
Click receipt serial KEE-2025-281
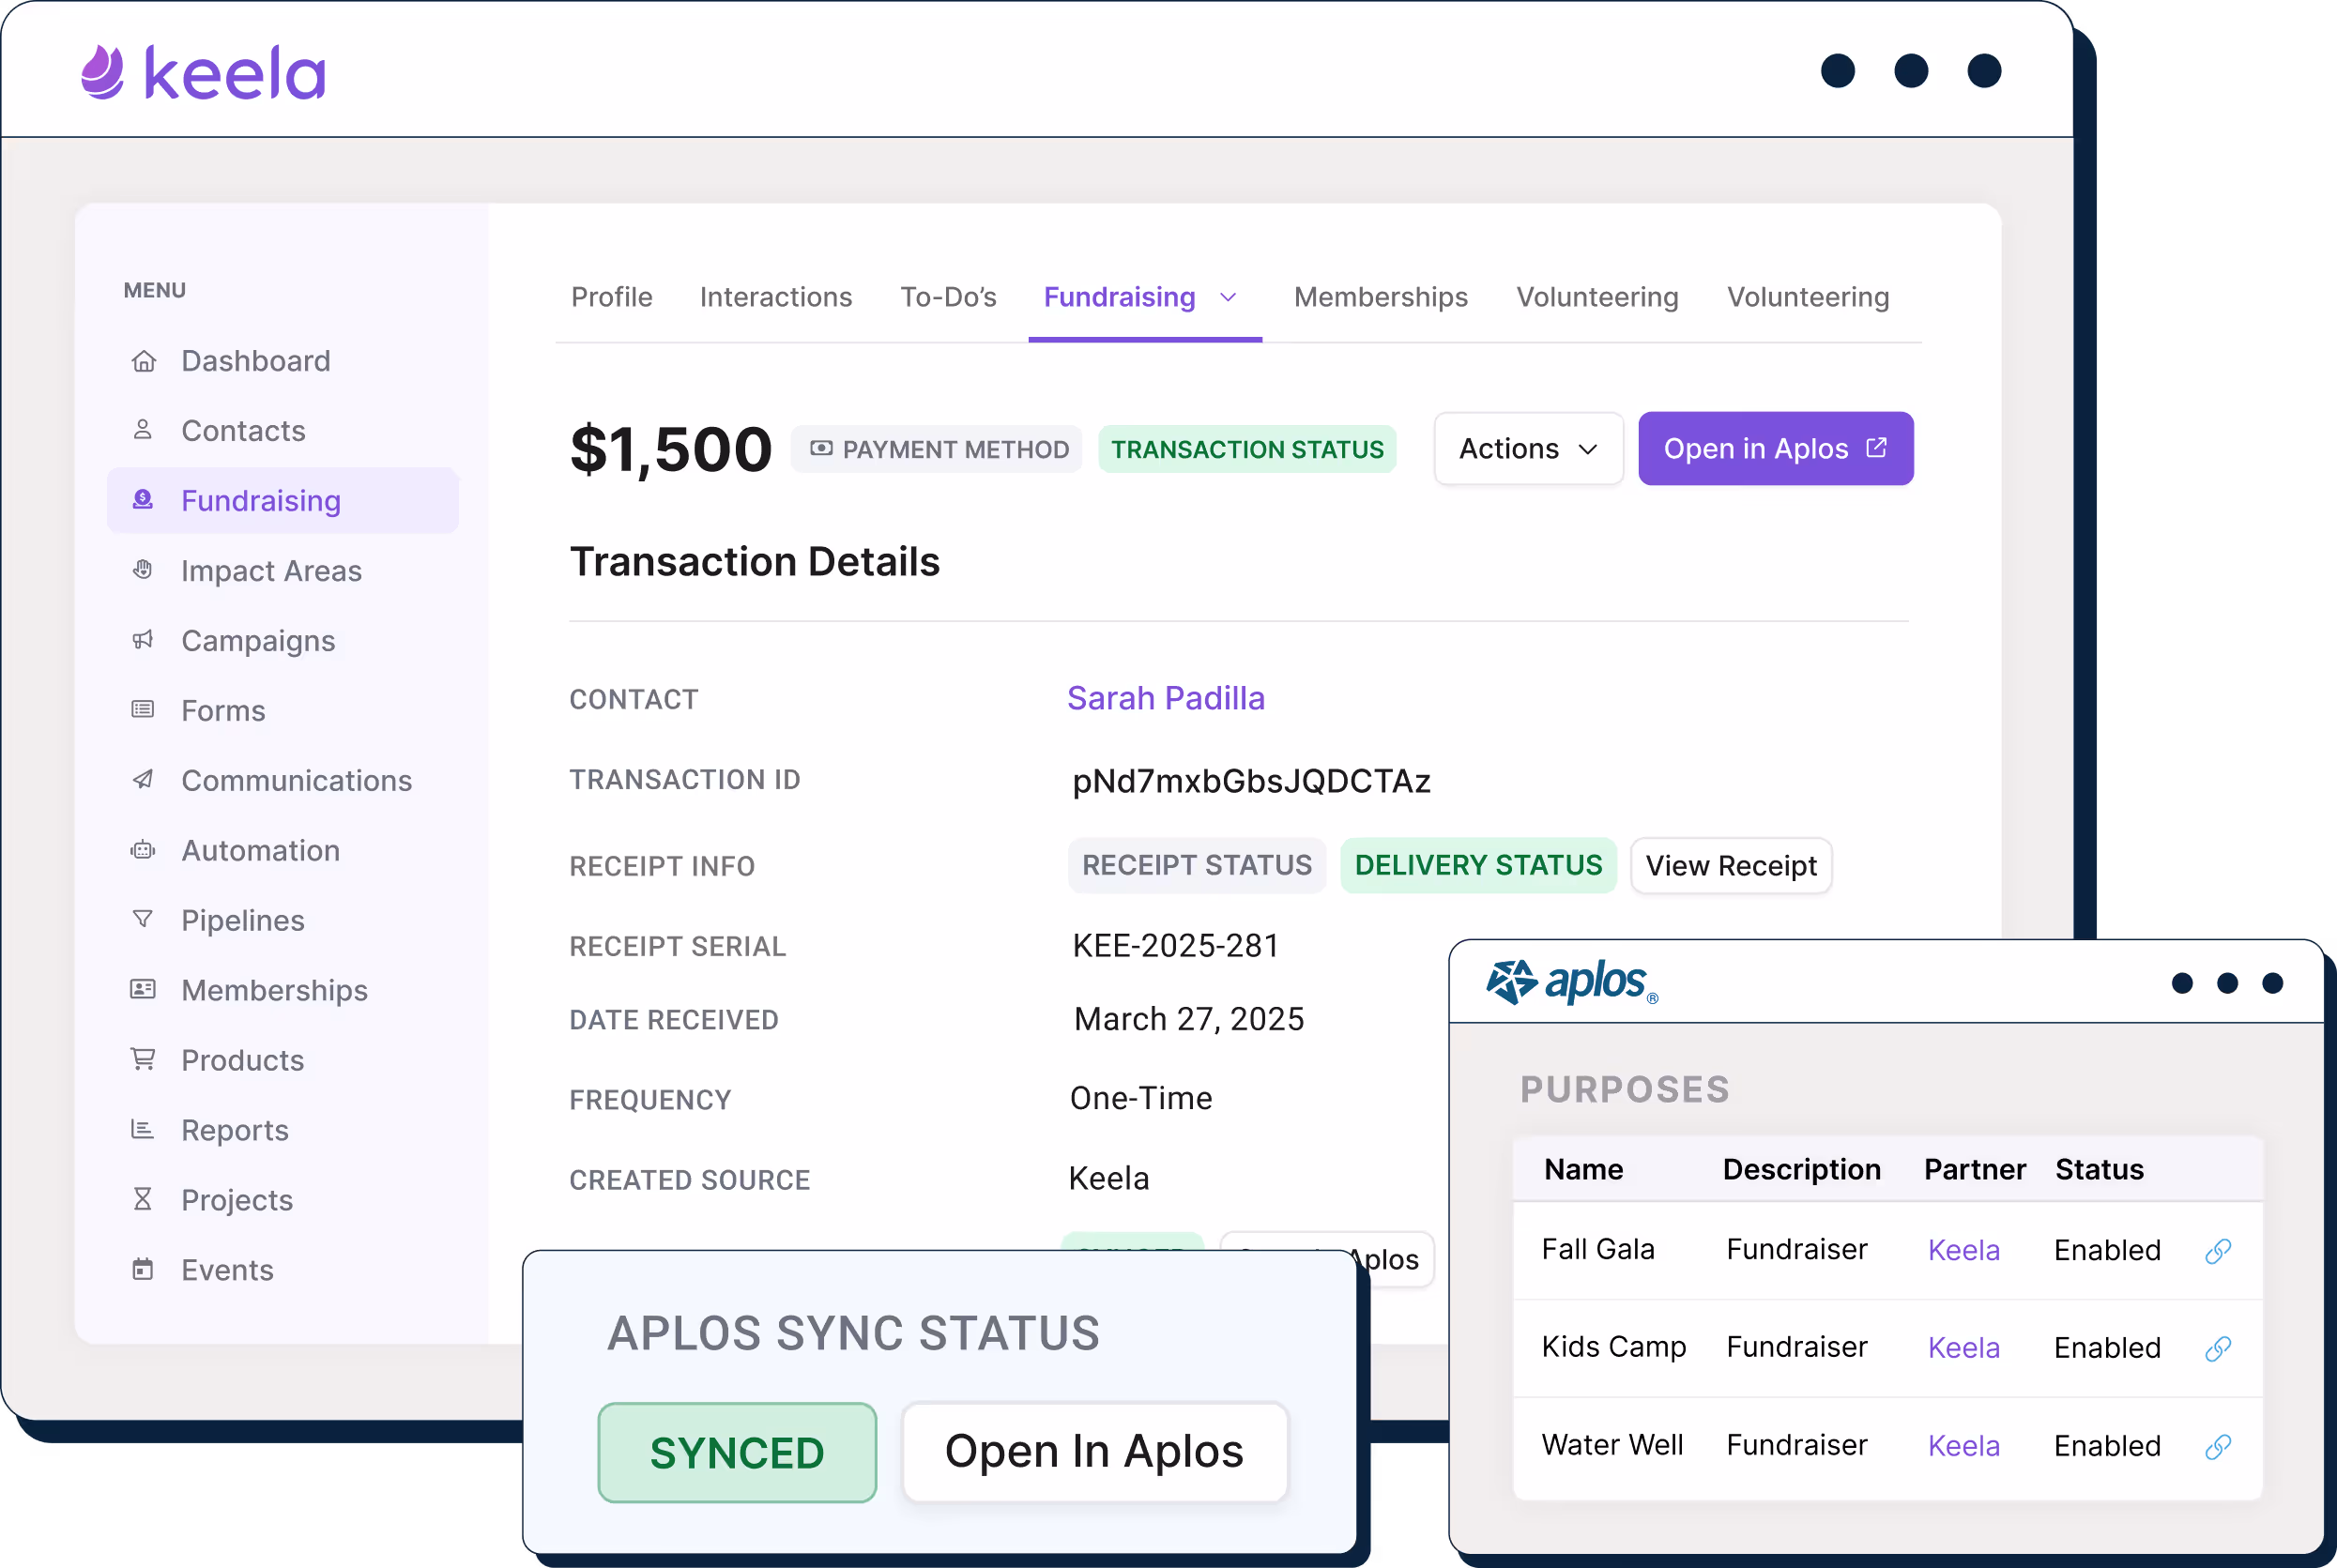click(x=1176, y=946)
